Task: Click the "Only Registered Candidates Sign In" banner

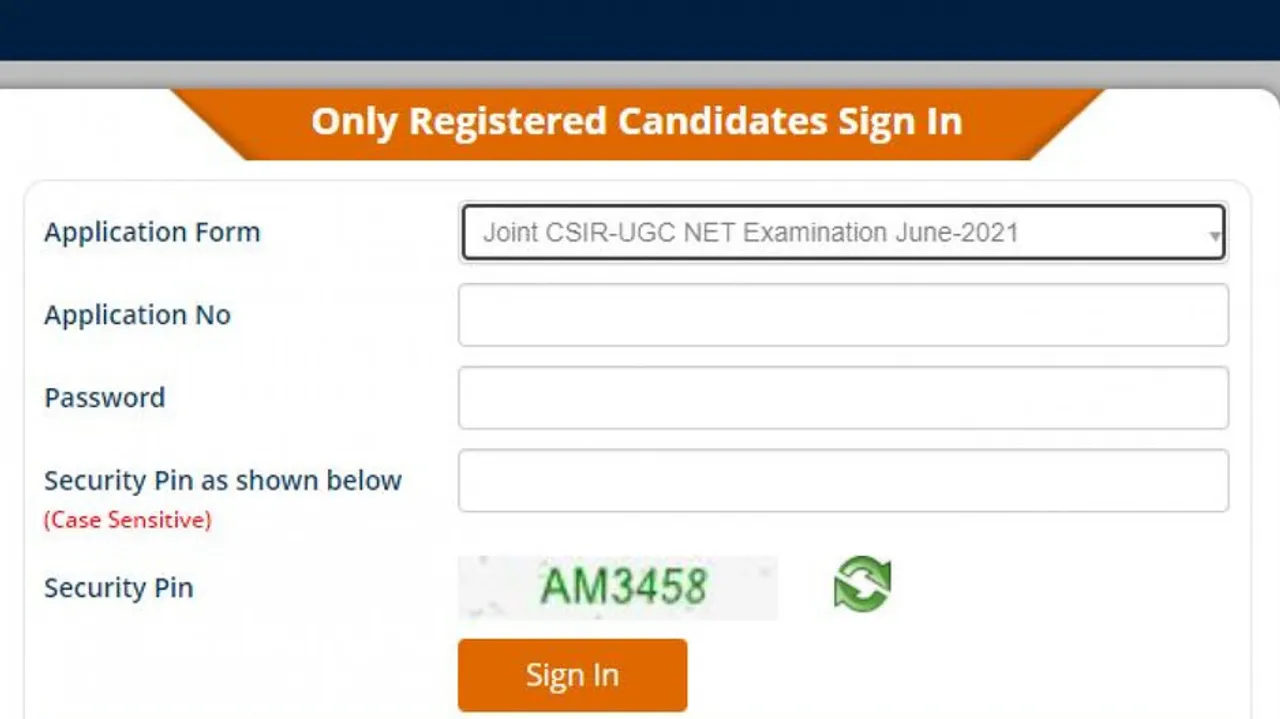Action: click(636, 122)
